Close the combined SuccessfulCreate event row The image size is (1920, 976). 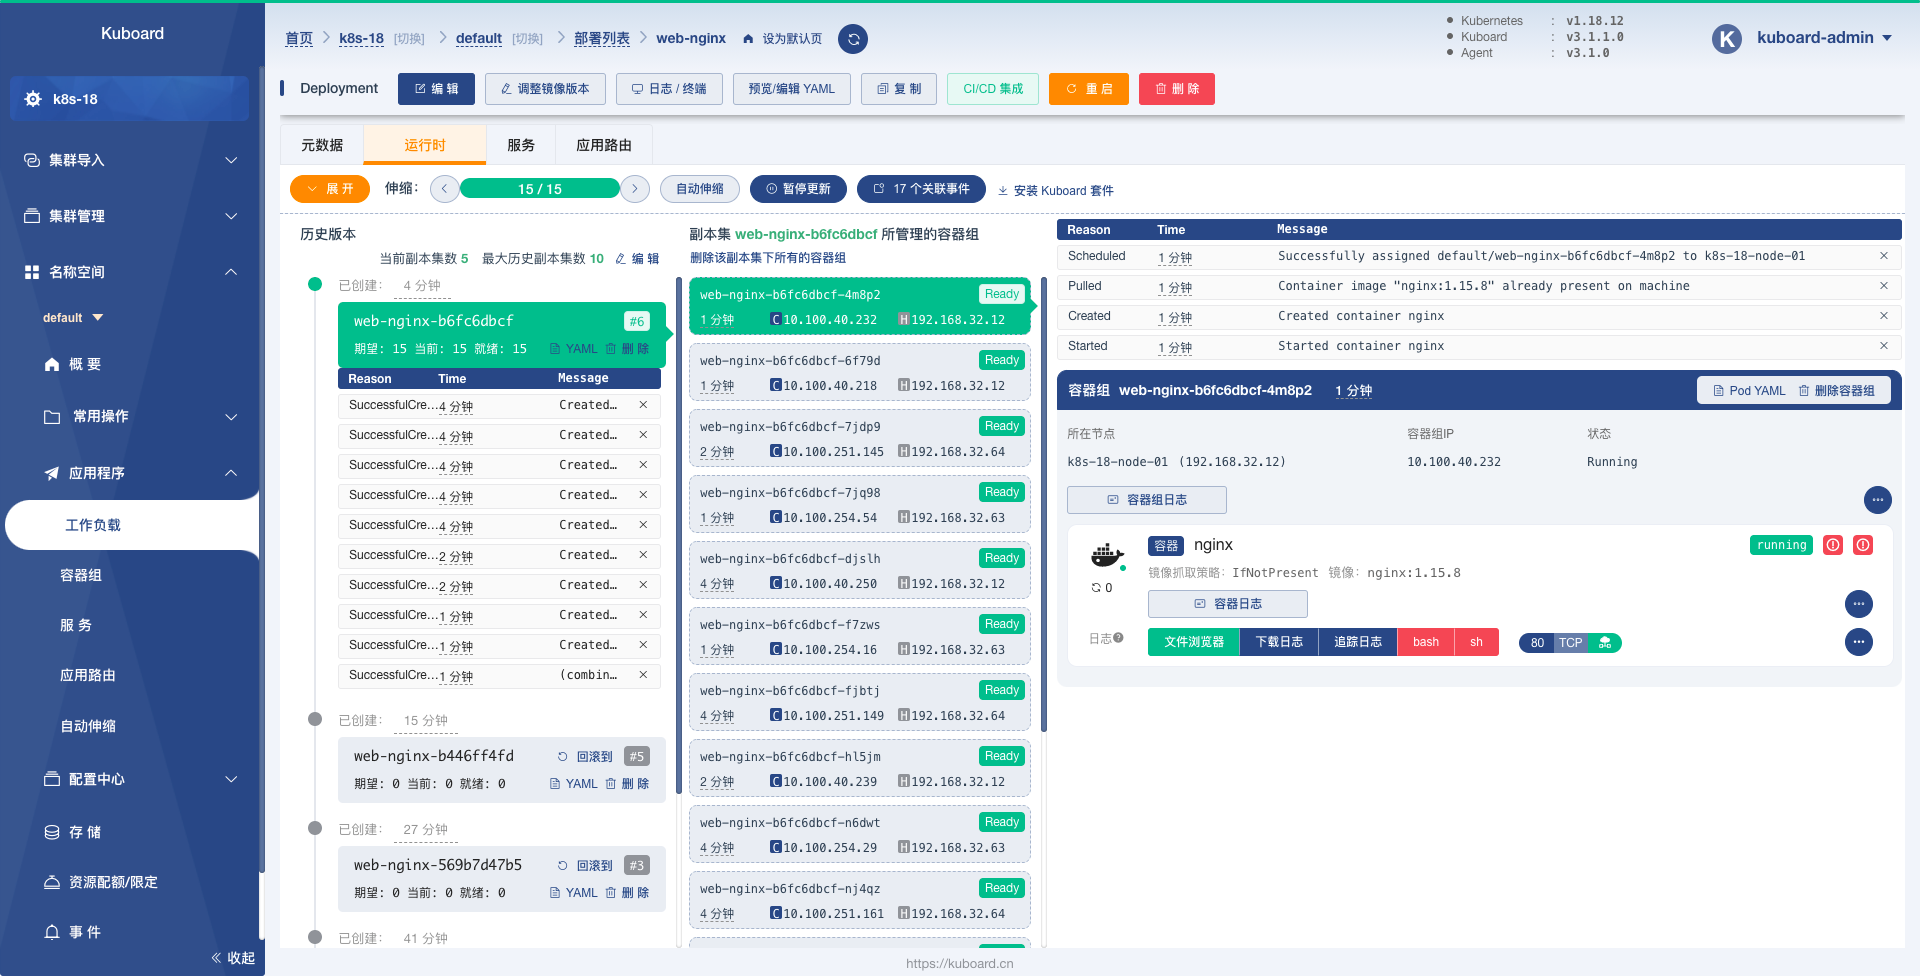point(643,675)
